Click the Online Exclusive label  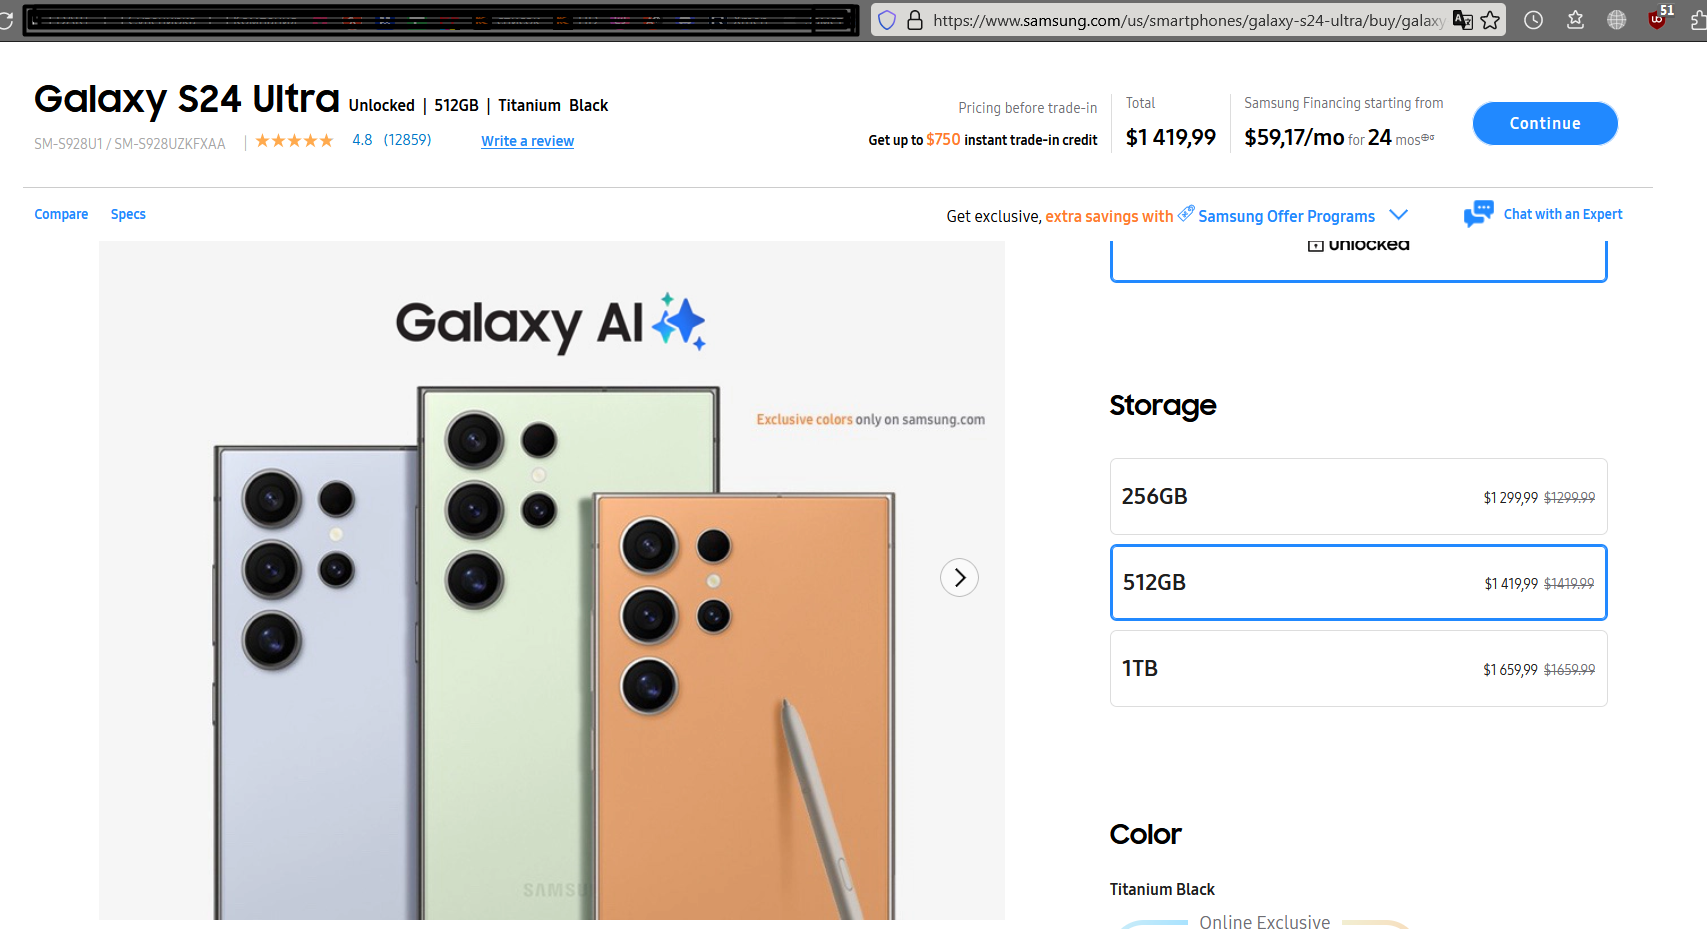1265,921
